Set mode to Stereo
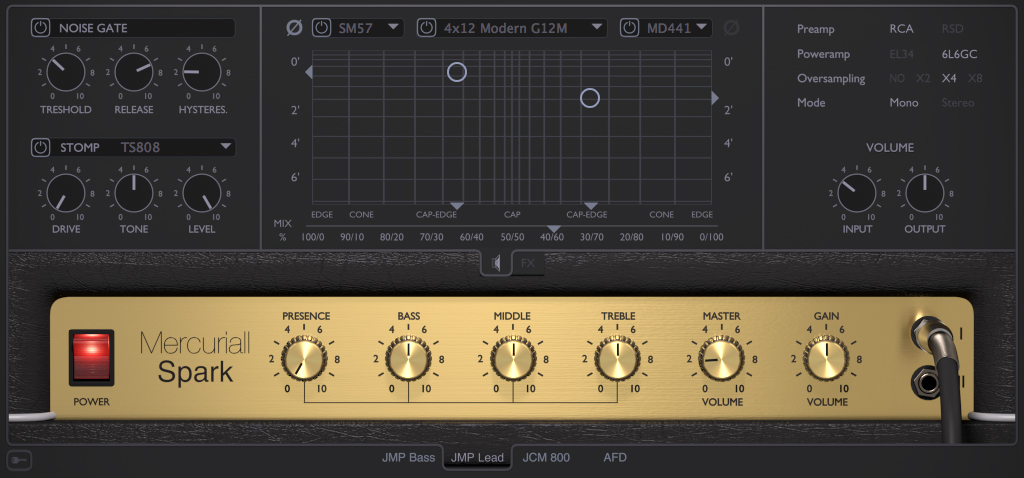 pyautogui.click(x=957, y=103)
